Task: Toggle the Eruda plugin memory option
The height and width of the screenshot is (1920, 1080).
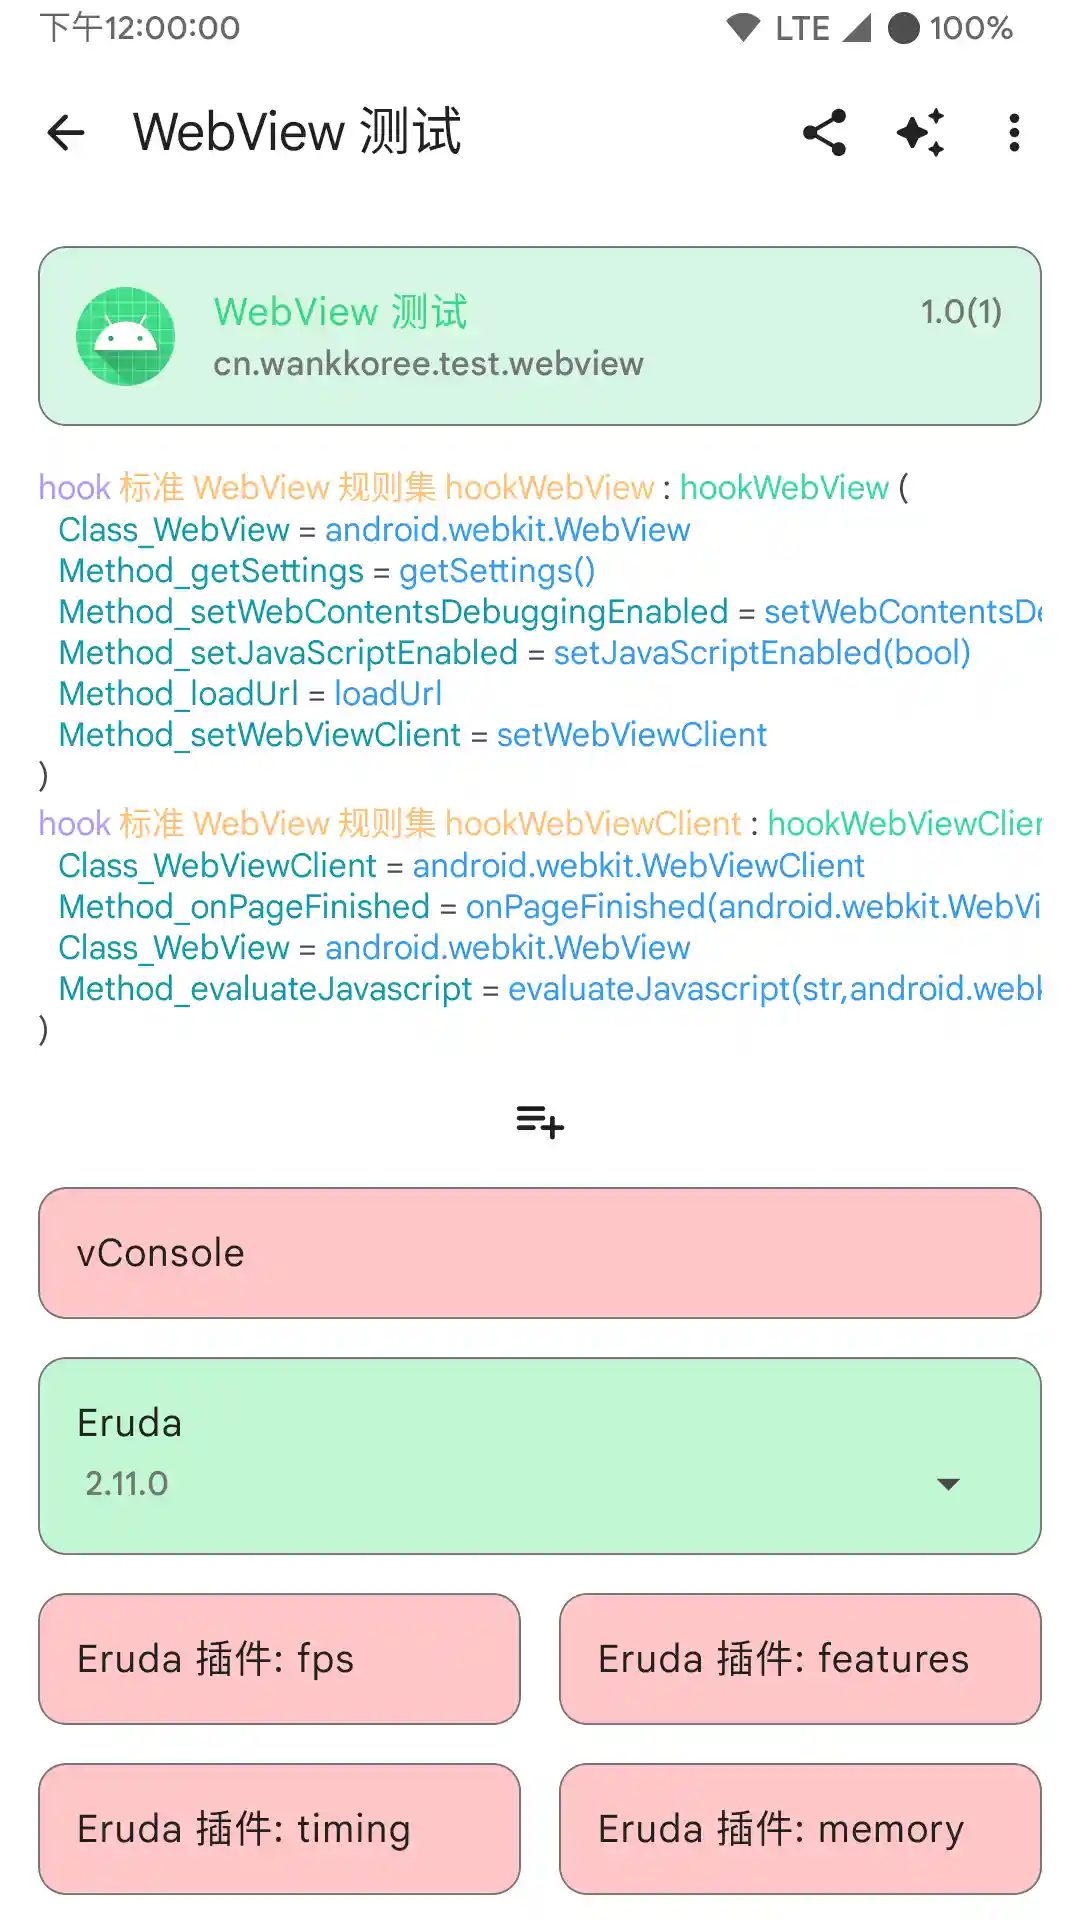Action: (x=800, y=1829)
